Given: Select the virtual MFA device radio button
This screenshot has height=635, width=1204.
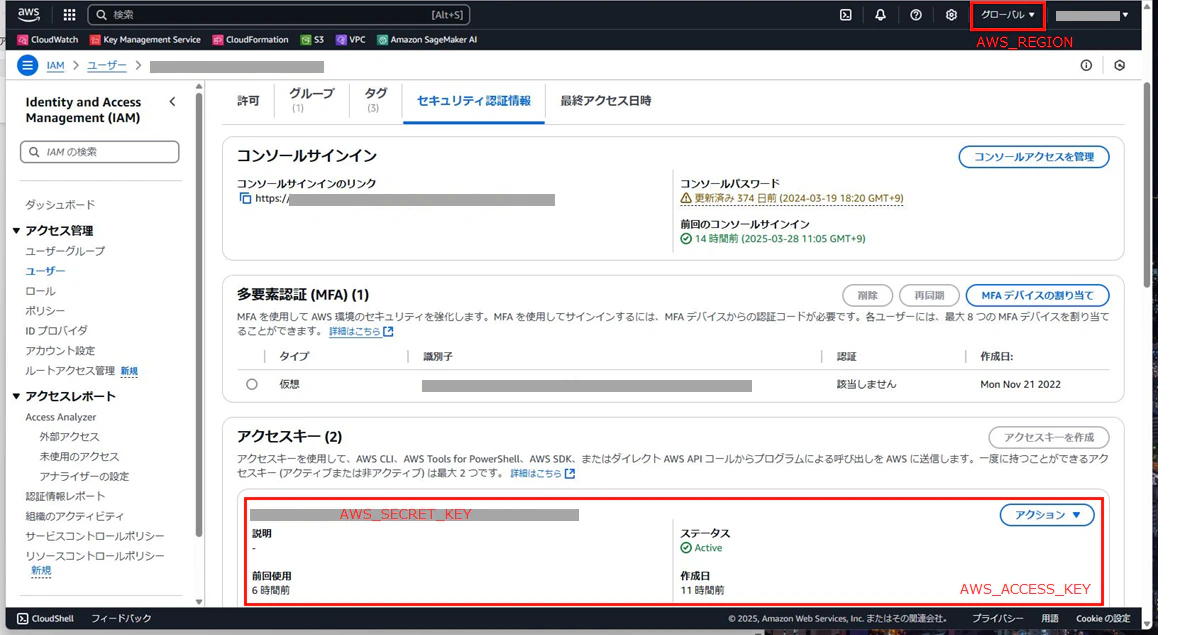Looking at the screenshot, I should (251, 384).
